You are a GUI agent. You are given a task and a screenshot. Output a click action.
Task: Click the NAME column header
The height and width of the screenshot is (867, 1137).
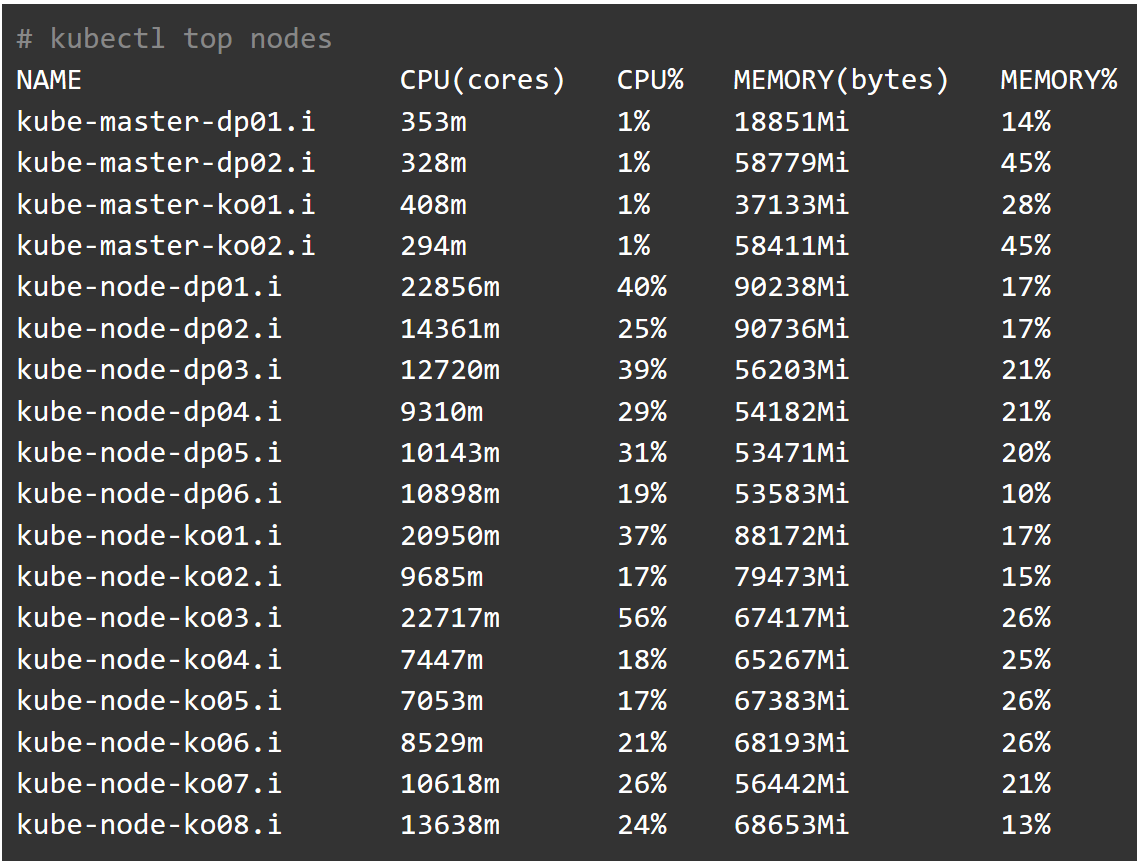[x=49, y=80]
